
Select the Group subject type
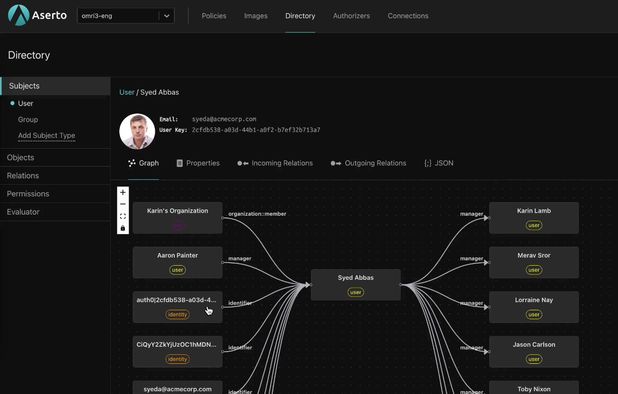point(28,119)
